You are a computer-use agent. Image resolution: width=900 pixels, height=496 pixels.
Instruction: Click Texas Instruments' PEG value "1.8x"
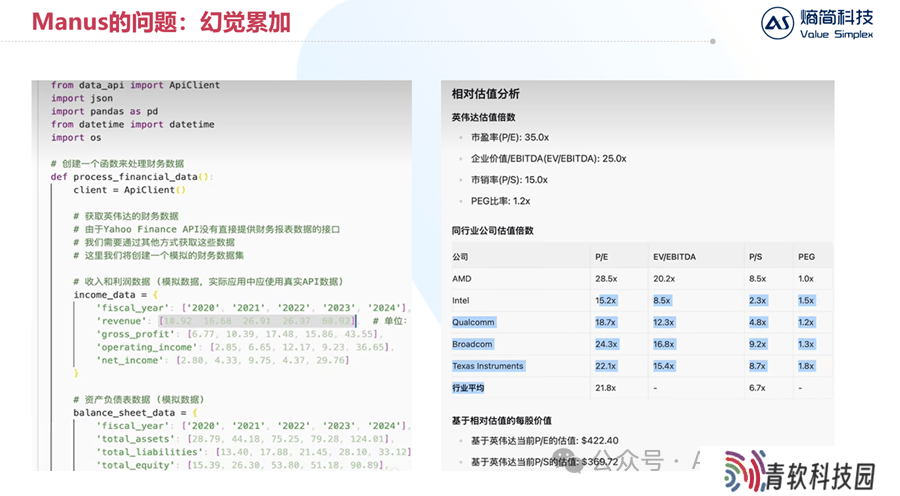click(x=806, y=366)
